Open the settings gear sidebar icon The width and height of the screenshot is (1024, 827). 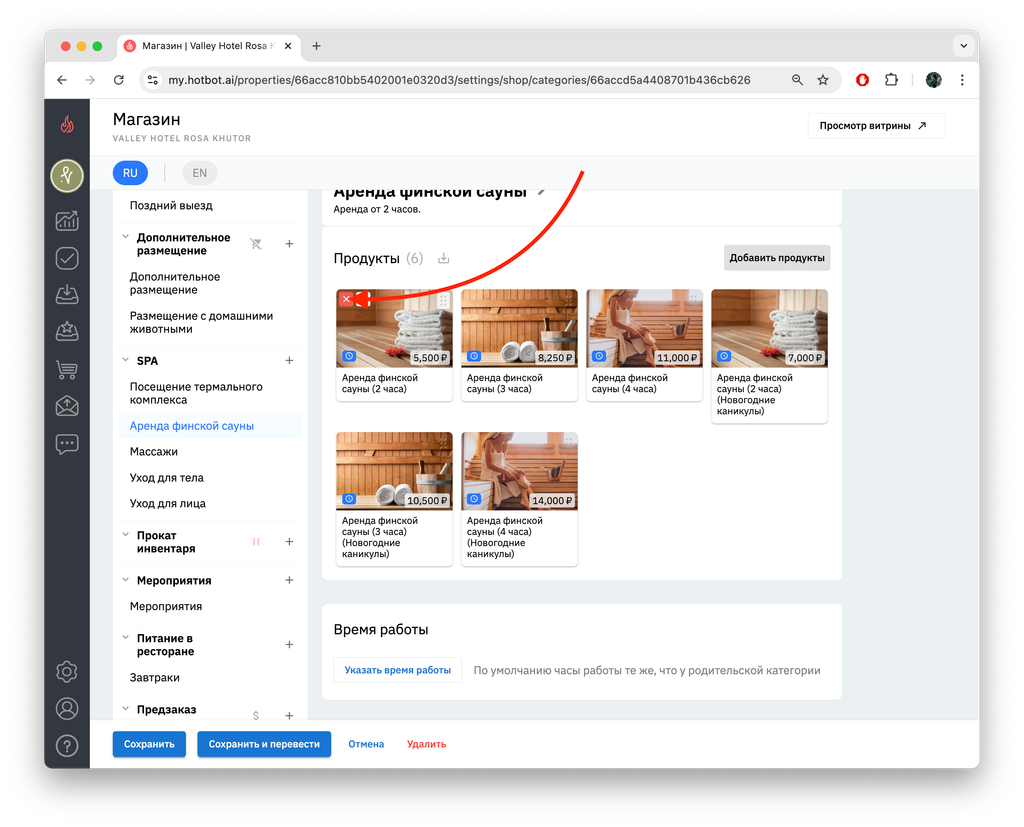click(x=67, y=672)
